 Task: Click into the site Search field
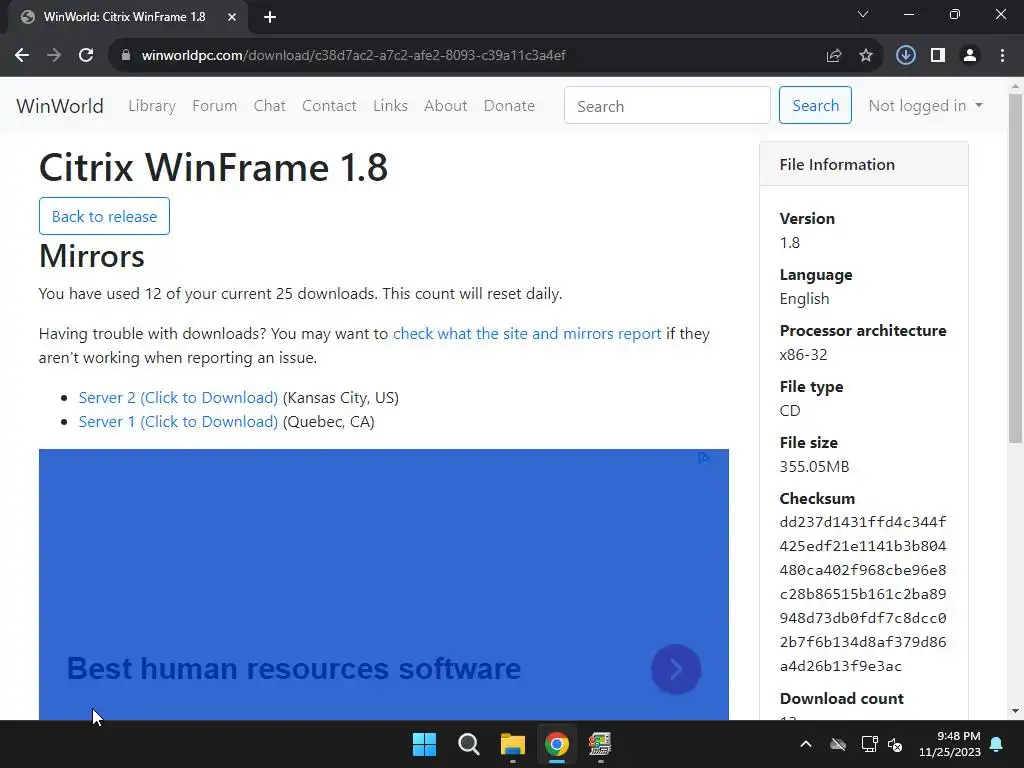pyautogui.click(x=667, y=106)
